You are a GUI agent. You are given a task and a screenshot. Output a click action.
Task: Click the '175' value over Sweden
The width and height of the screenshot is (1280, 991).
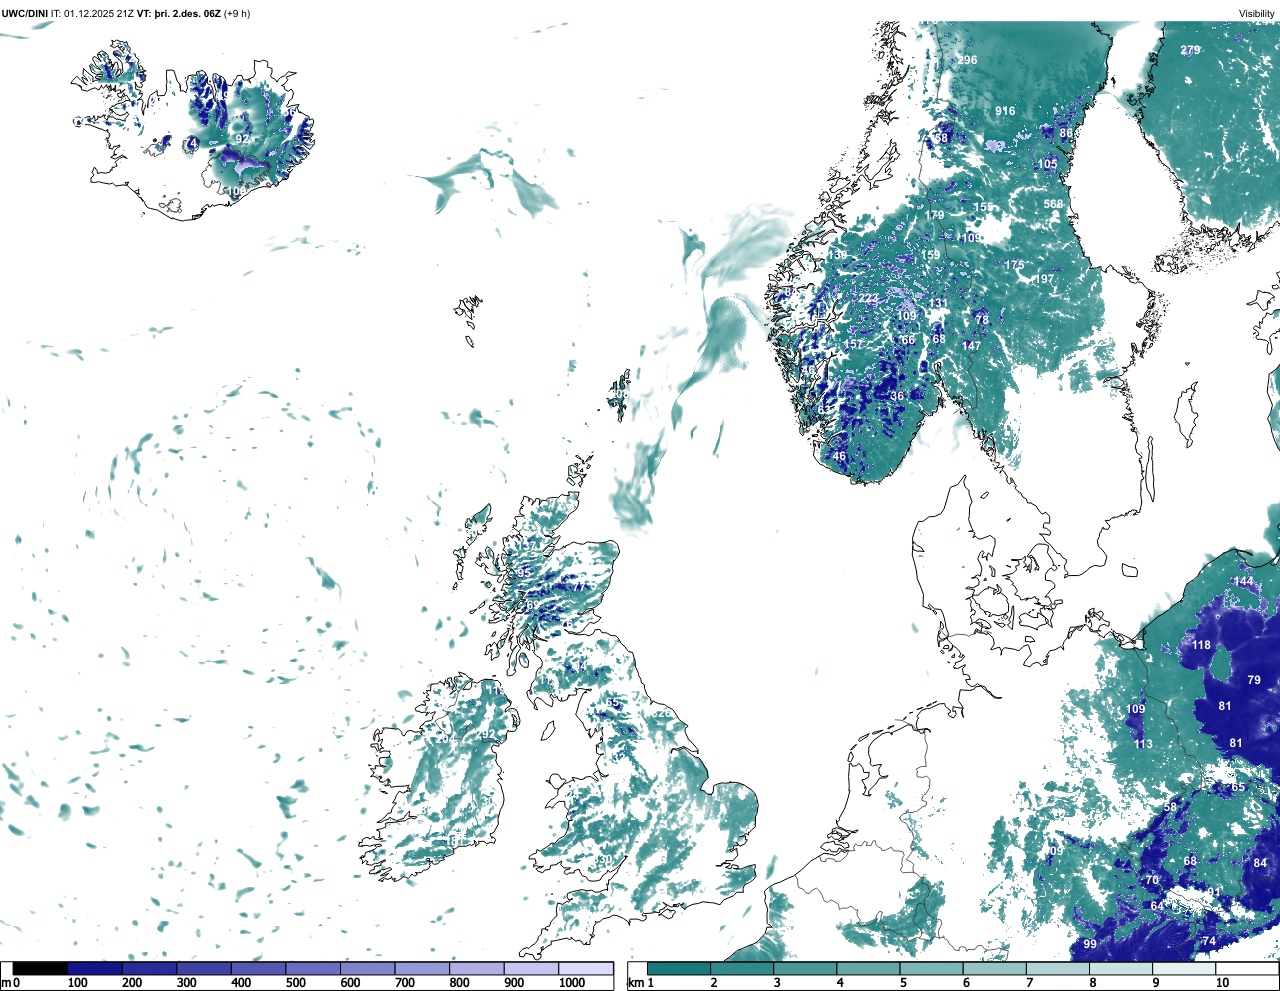tap(1014, 265)
